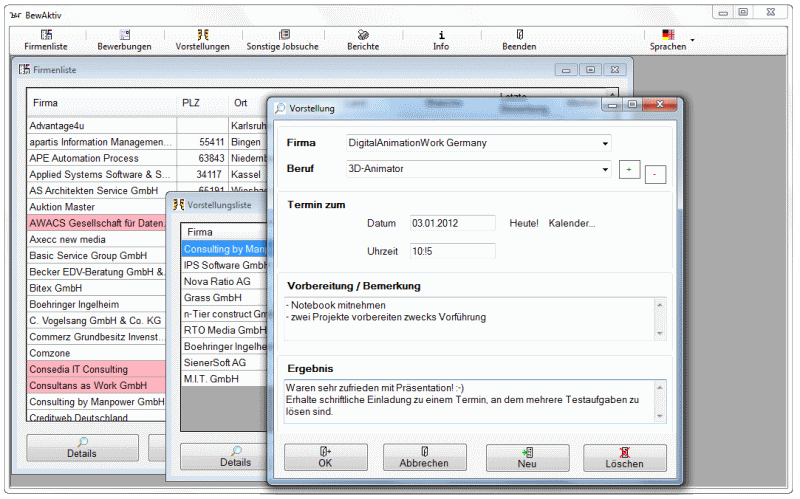Confirm with the OK button
This screenshot has height=499, width=800.
pyautogui.click(x=326, y=457)
